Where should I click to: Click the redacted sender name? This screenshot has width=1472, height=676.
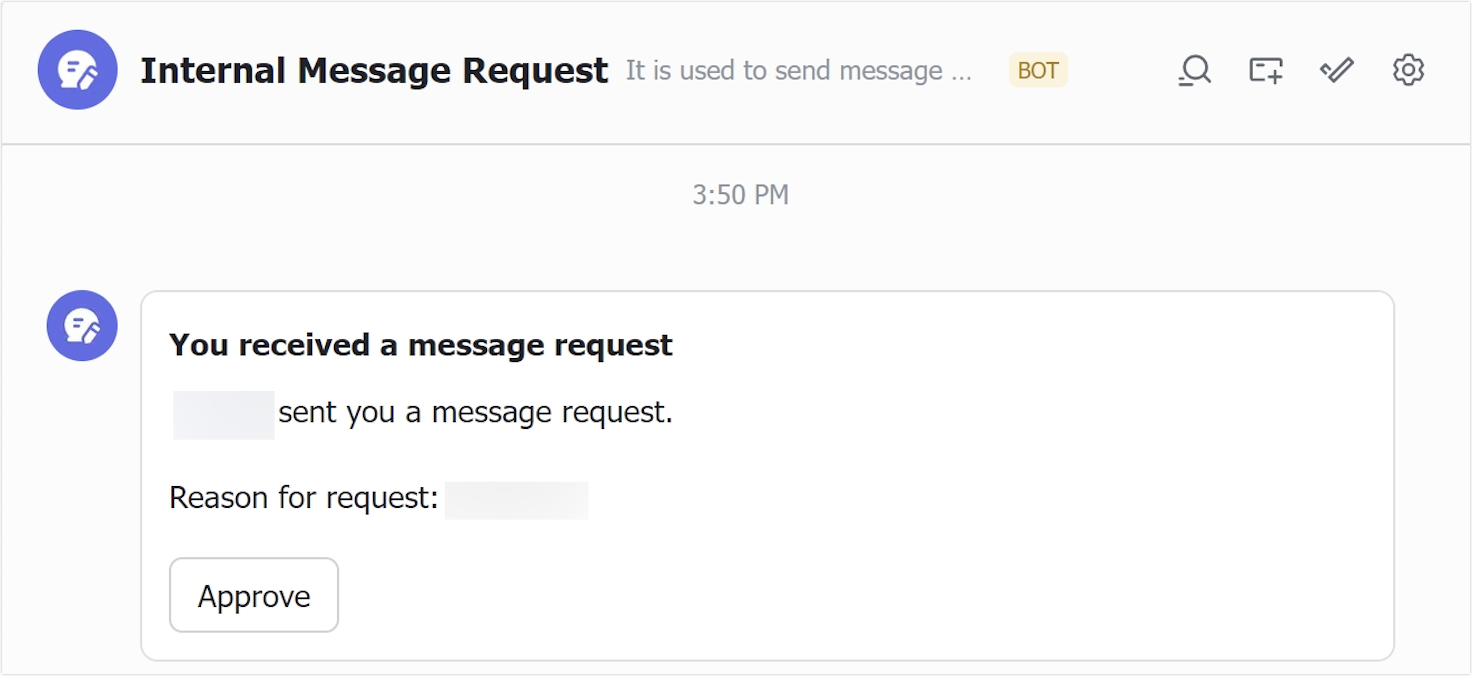222,413
